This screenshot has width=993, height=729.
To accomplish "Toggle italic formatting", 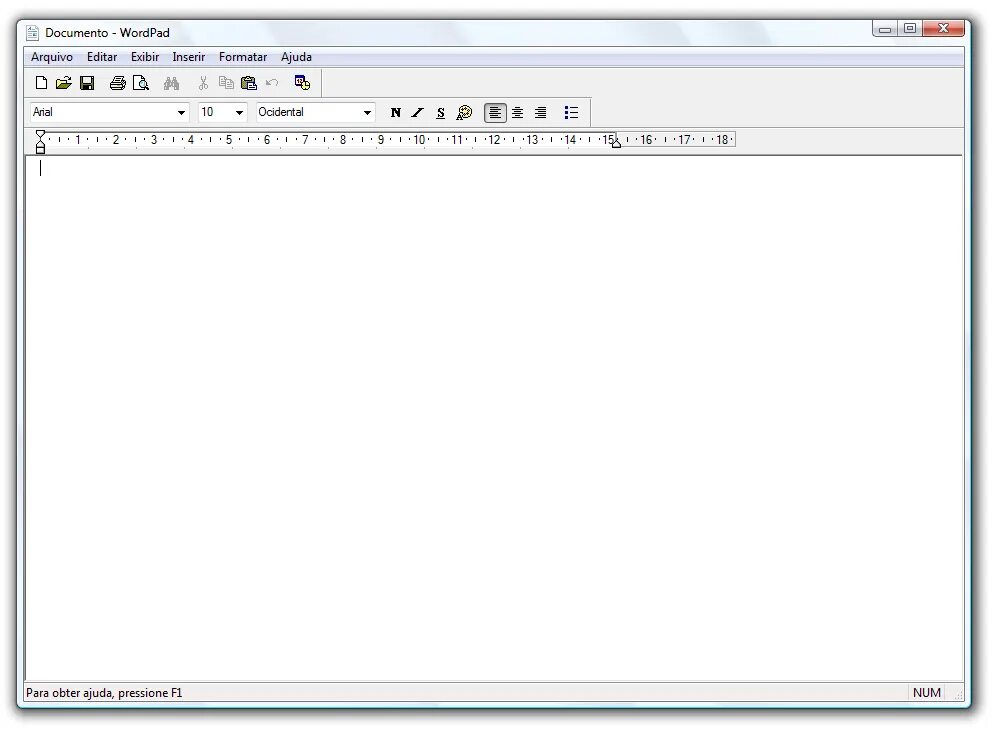I will [418, 113].
